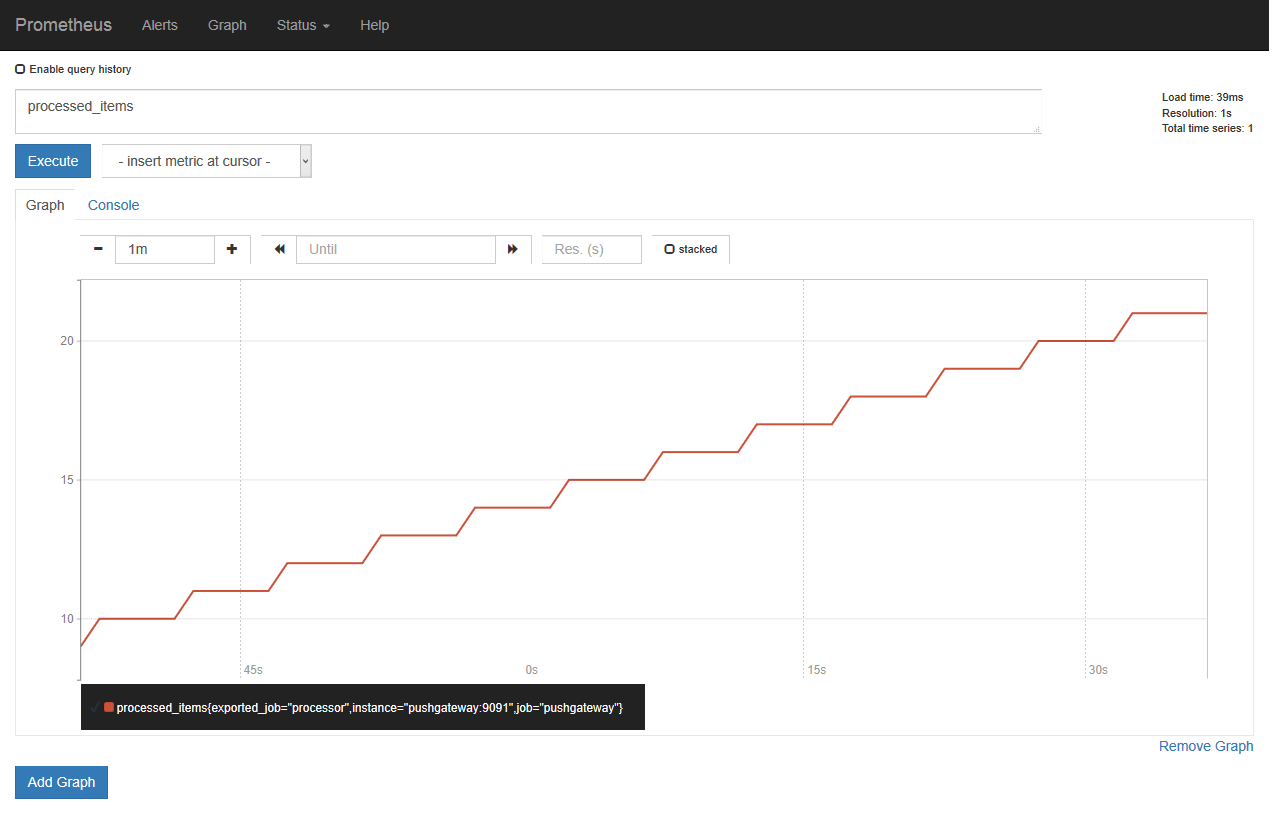1288x819 pixels.
Task: Run the query with the Execute button
Action: coord(52,160)
